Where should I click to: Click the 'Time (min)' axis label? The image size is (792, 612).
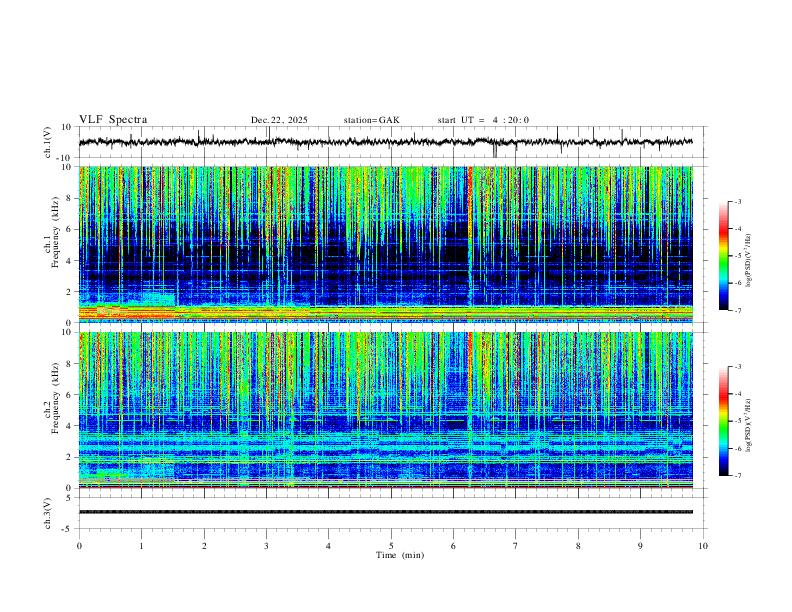400,555
